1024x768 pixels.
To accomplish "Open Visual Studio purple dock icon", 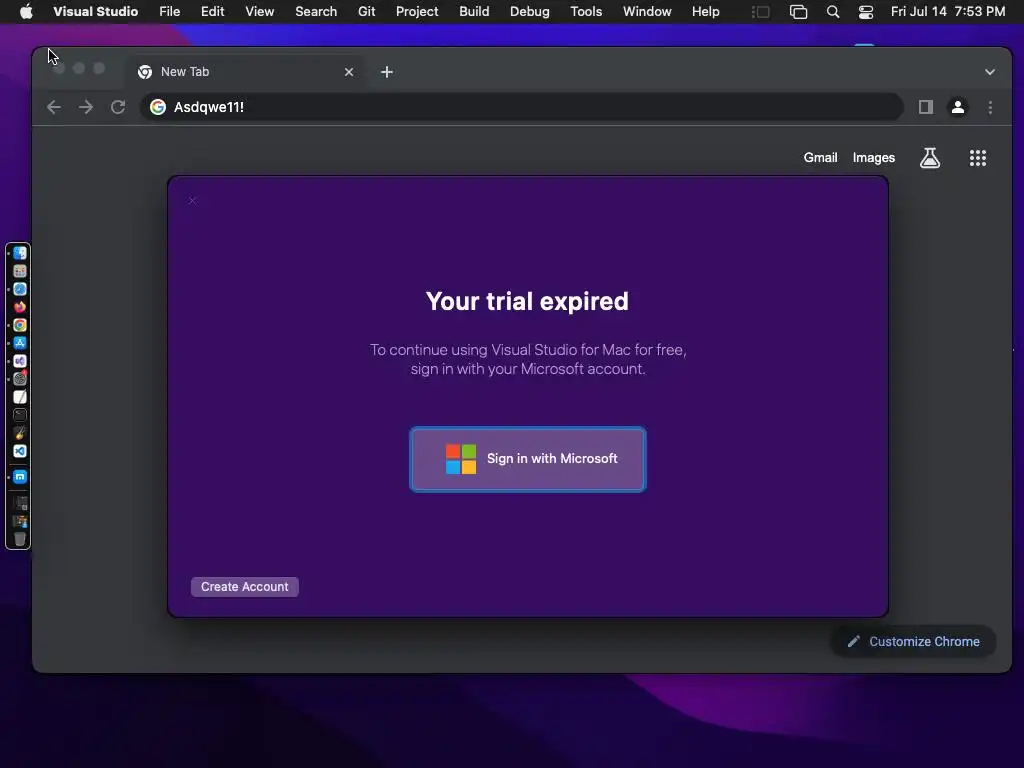I will 20,361.
